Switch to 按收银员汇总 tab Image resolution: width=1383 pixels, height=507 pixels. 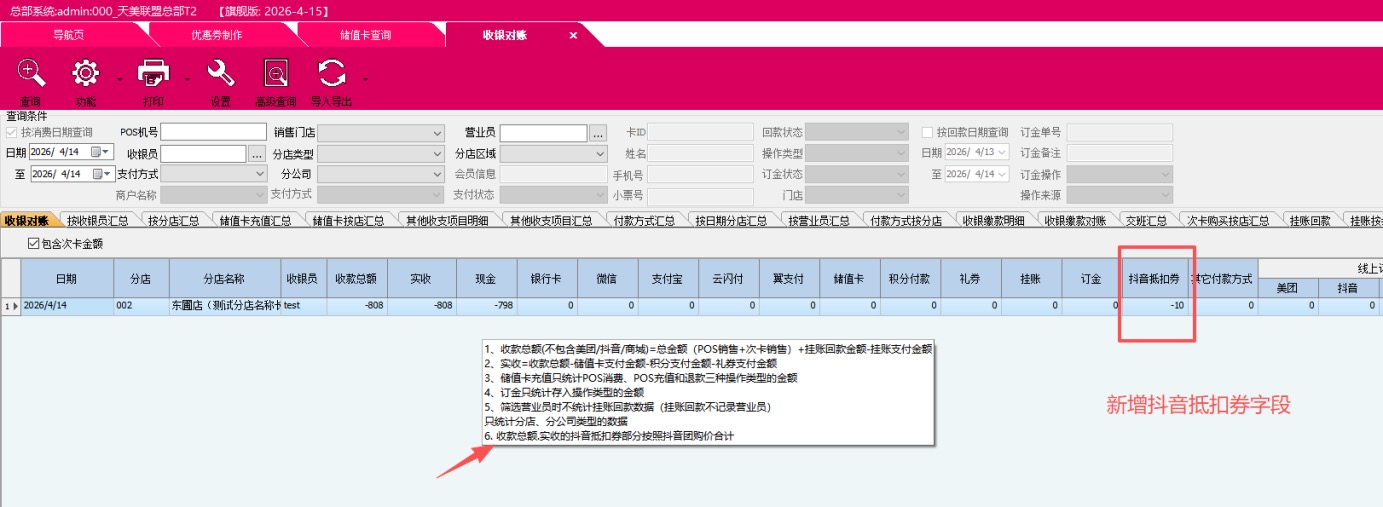click(97, 221)
